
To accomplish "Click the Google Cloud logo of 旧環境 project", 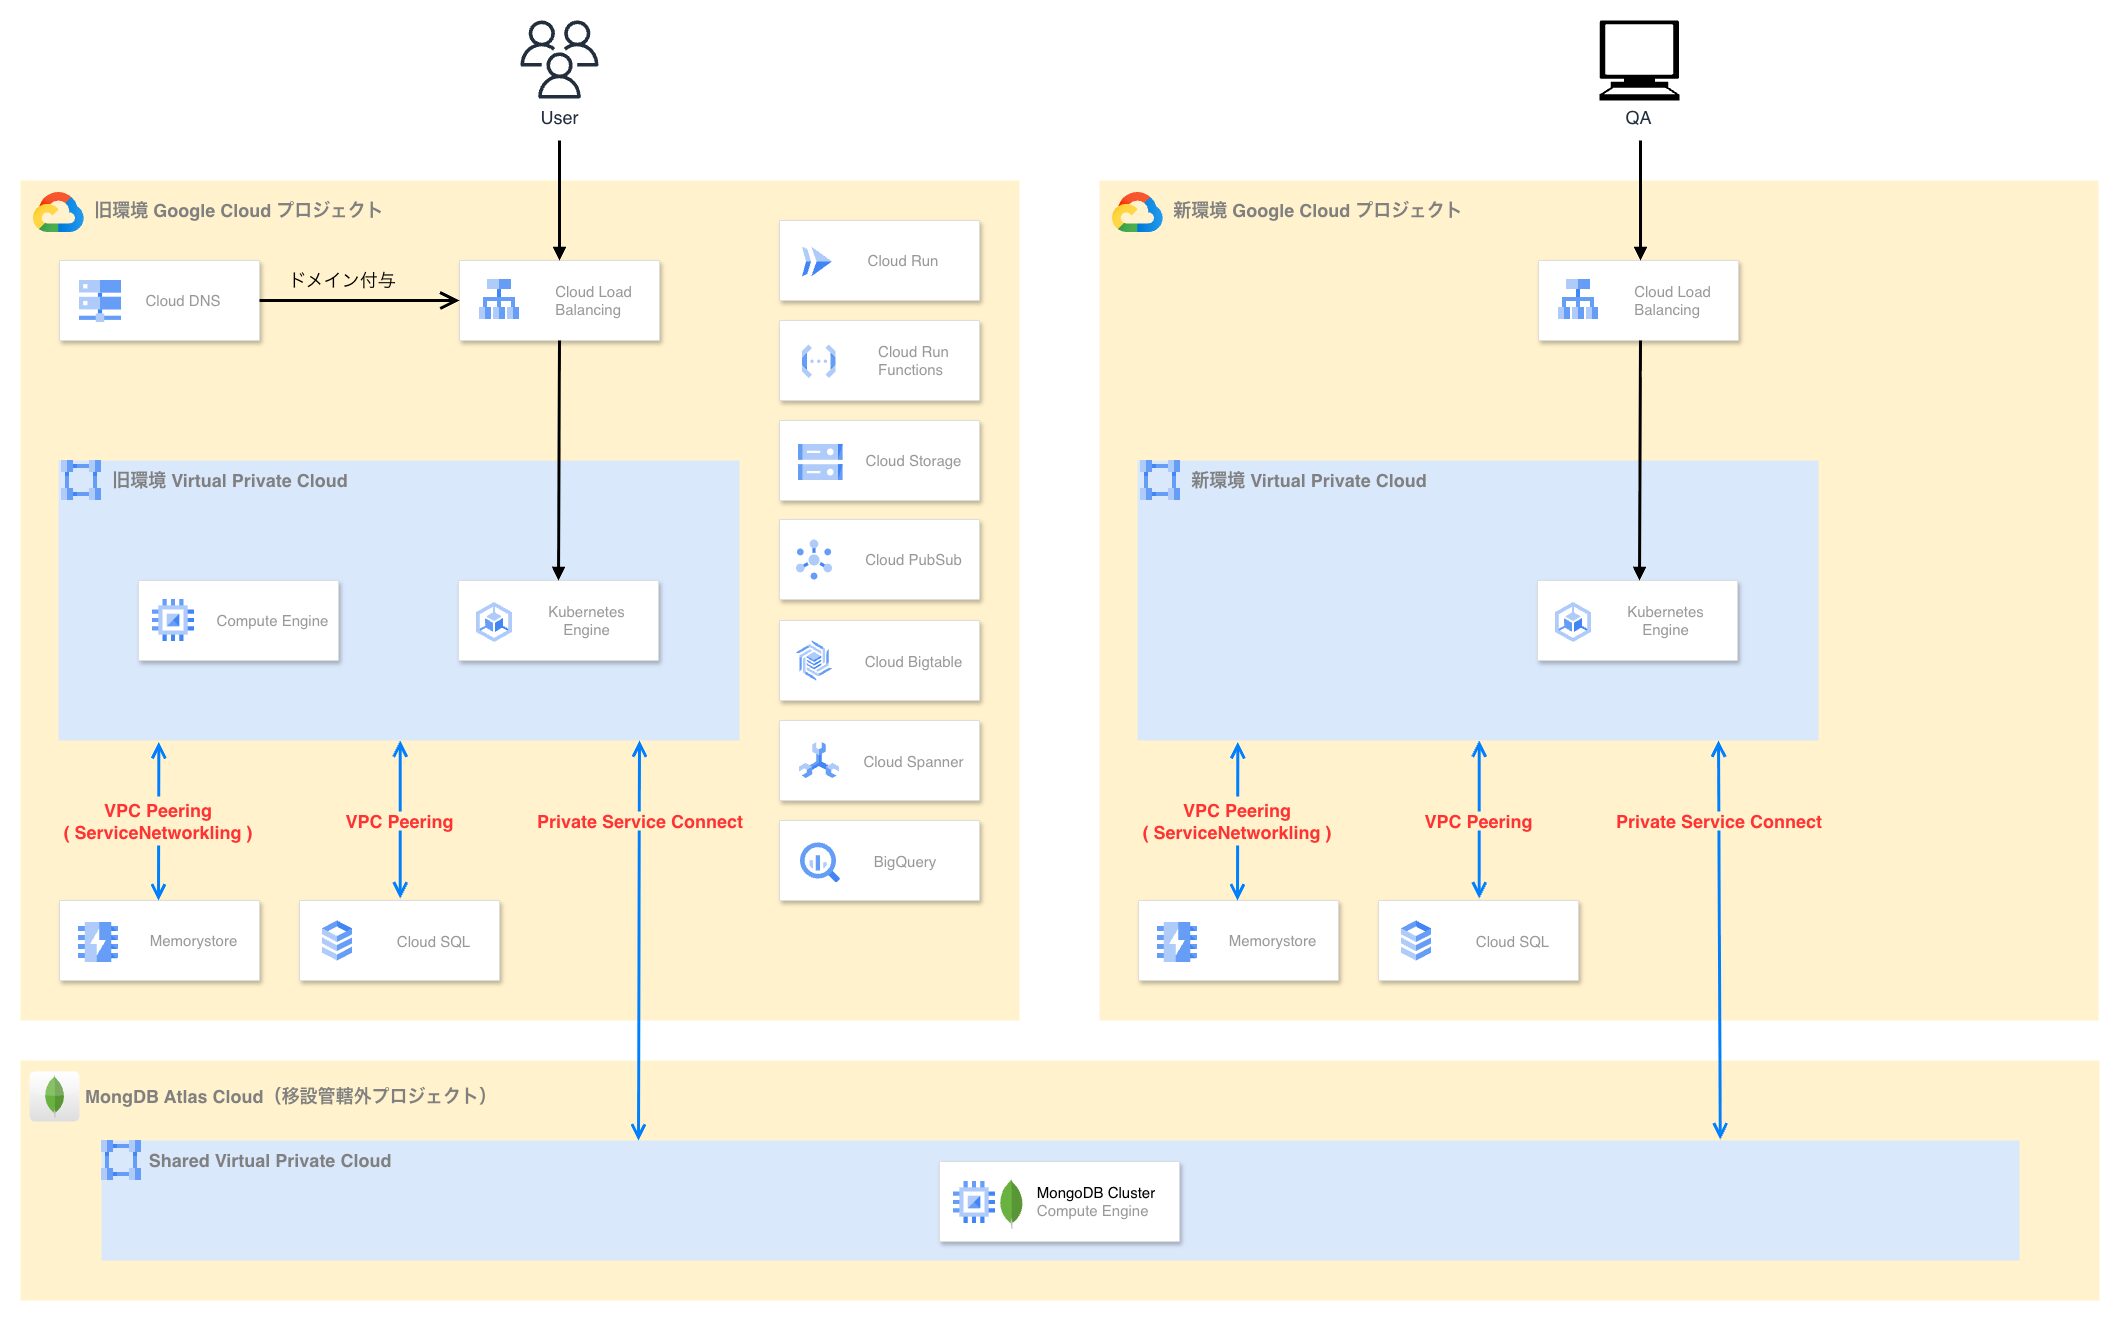I will (58, 211).
